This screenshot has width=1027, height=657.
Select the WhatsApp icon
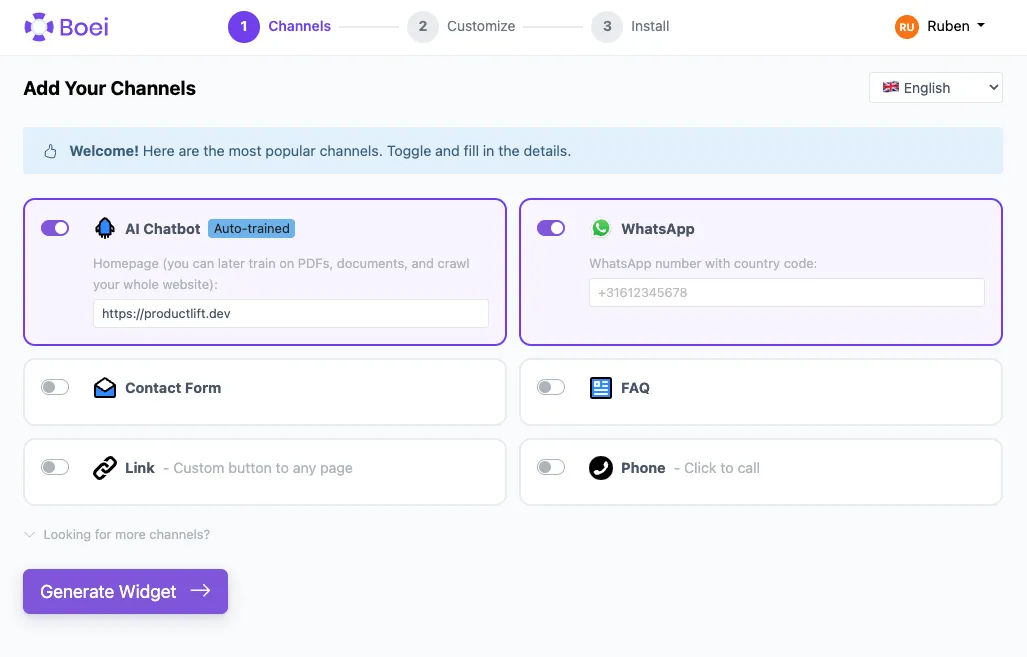pos(600,228)
